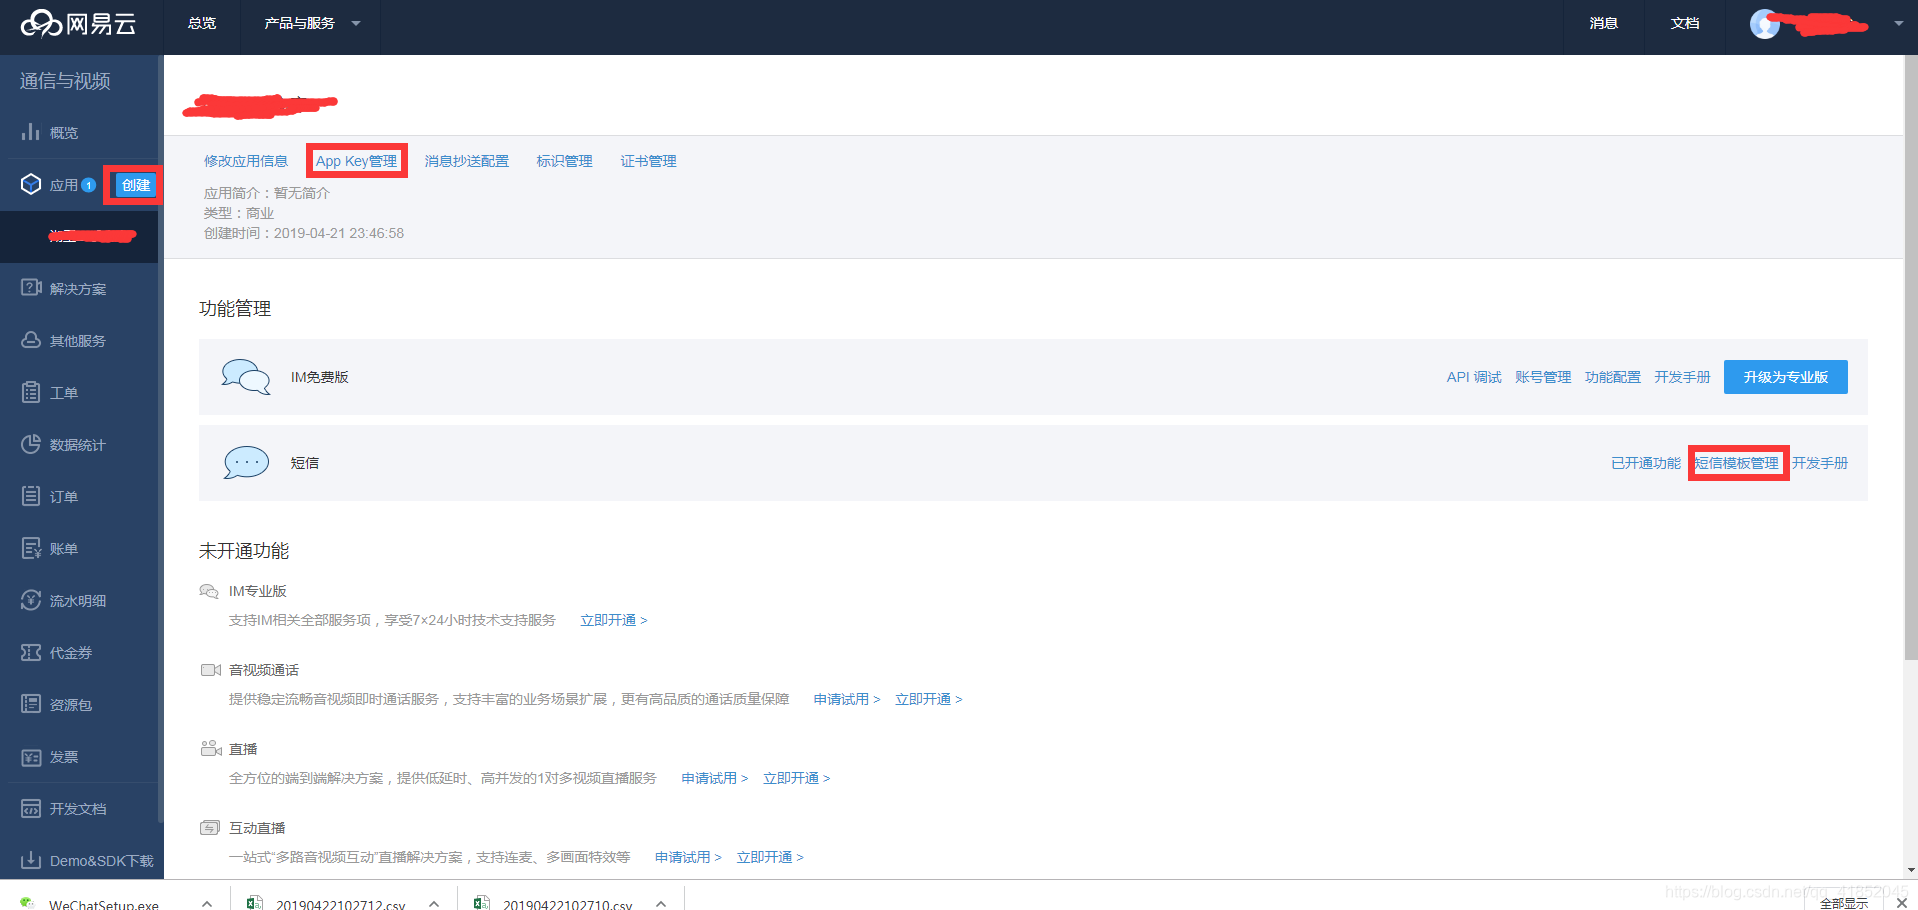
Task: Close the downloads bar
Action: (1901, 902)
